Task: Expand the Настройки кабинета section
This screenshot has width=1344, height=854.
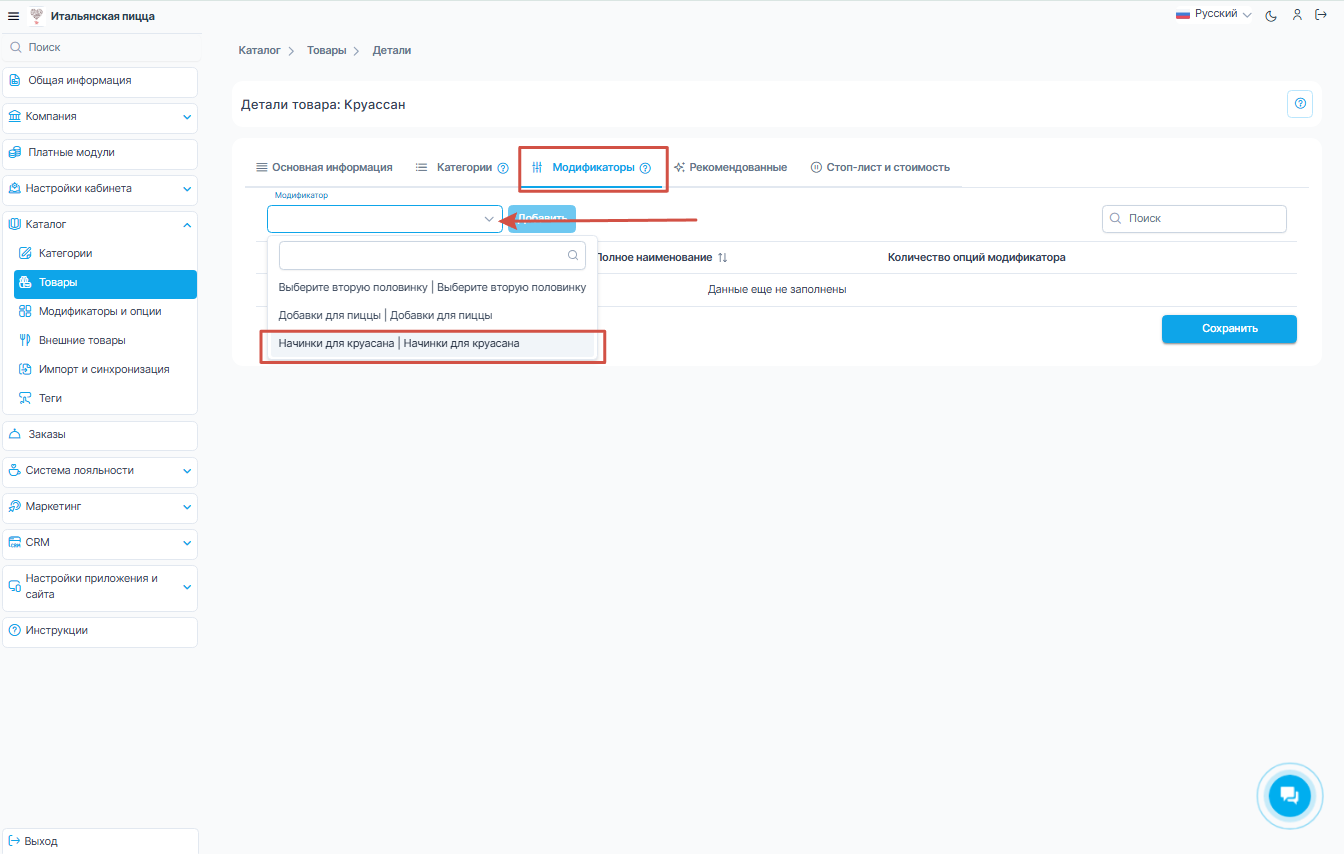Action: pyautogui.click(x=187, y=189)
